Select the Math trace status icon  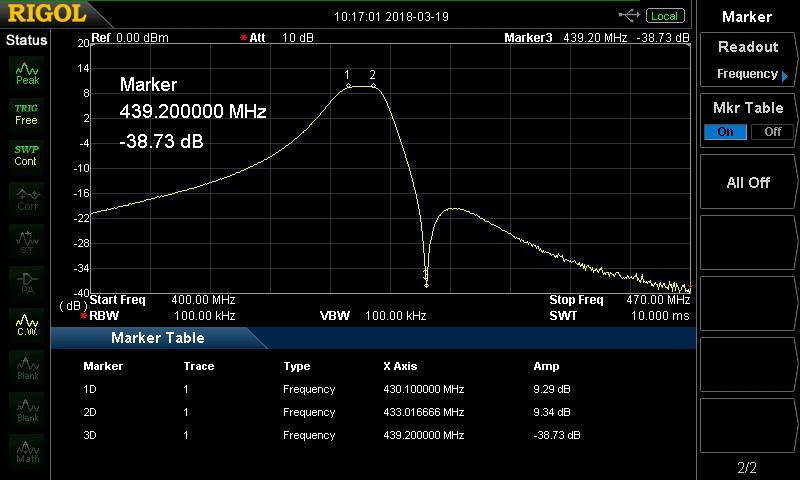(27, 450)
